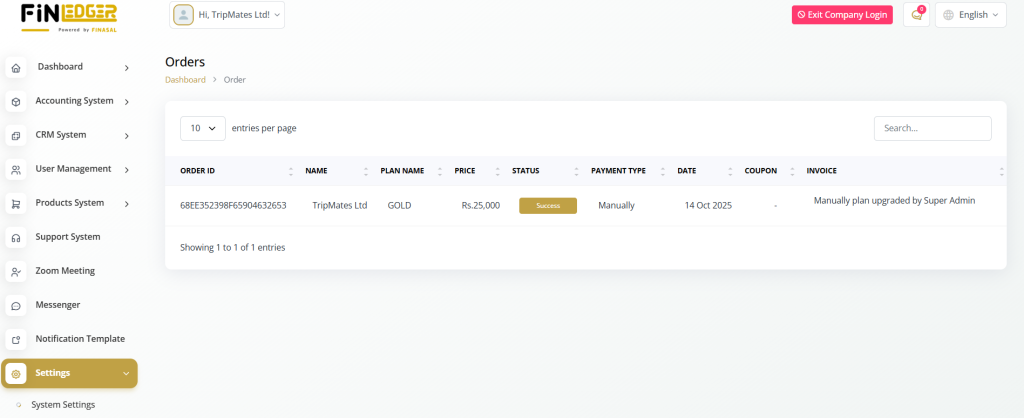Click the Notification Template icon
Screen dimensions: 1024x418
coord(15,340)
